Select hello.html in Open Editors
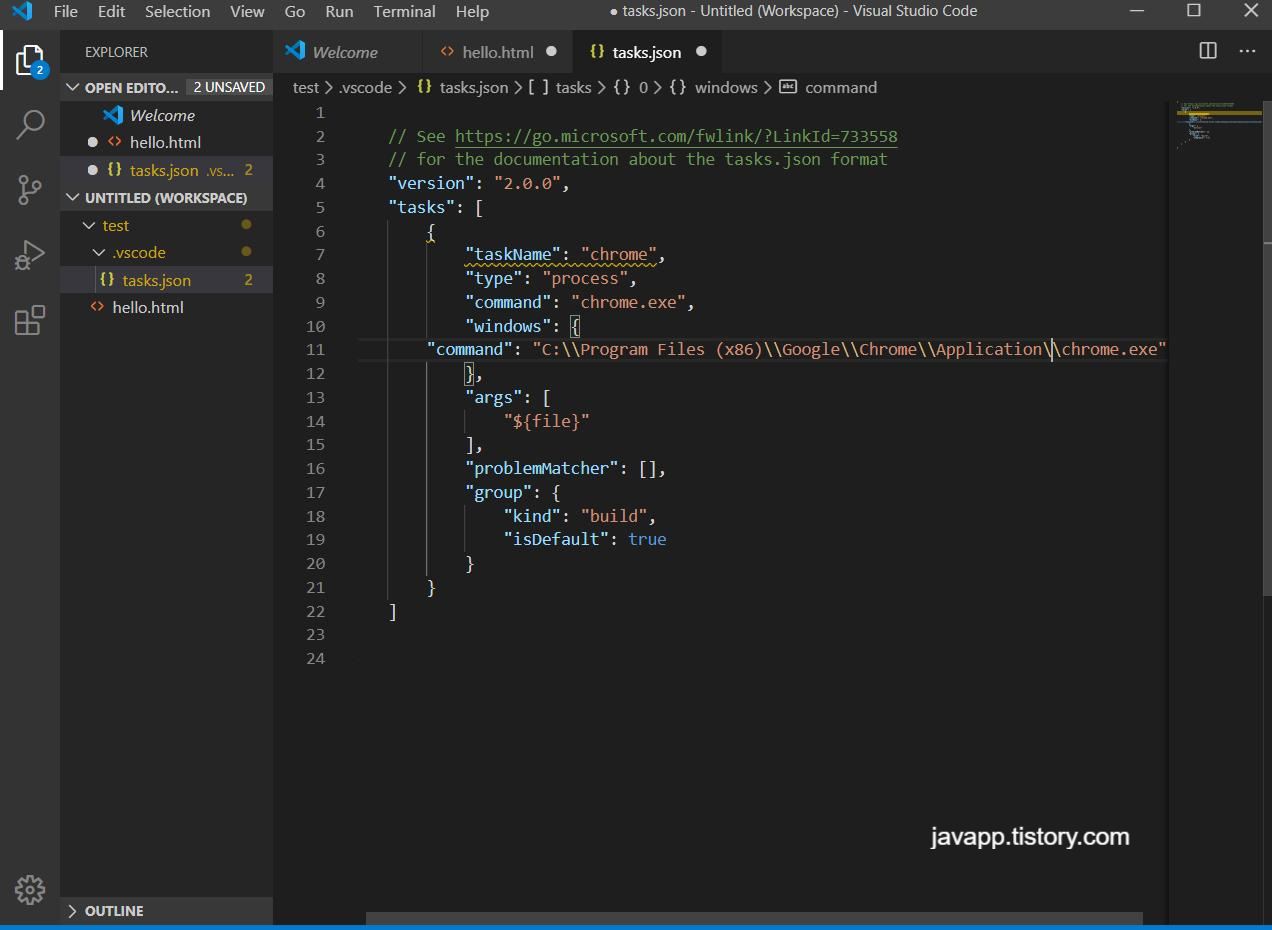Viewport: 1272px width, 930px height. (165, 142)
